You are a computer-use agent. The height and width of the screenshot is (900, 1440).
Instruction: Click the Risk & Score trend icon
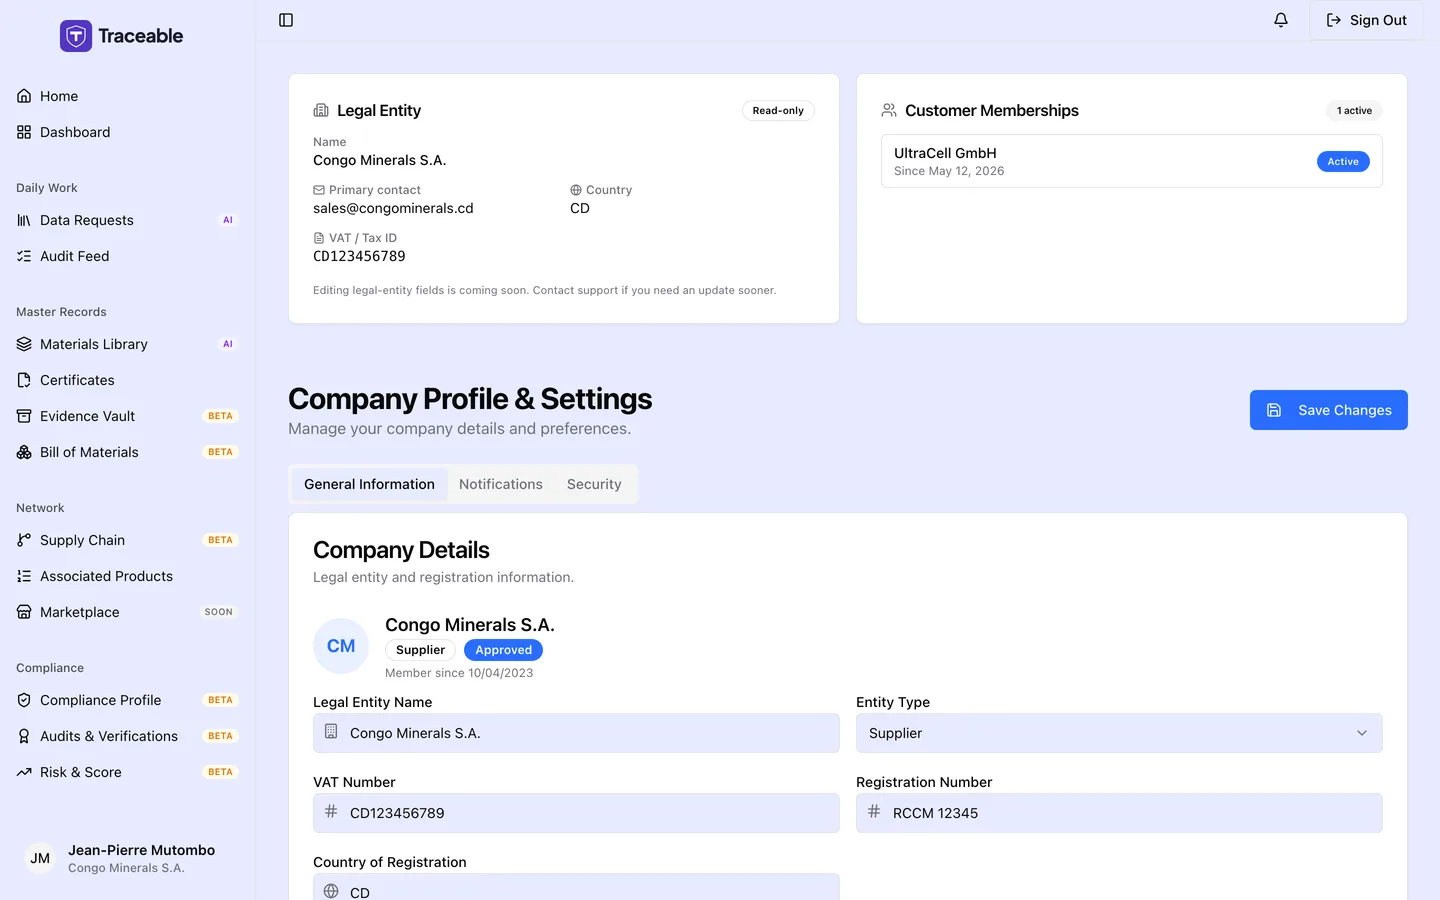[x=24, y=772]
